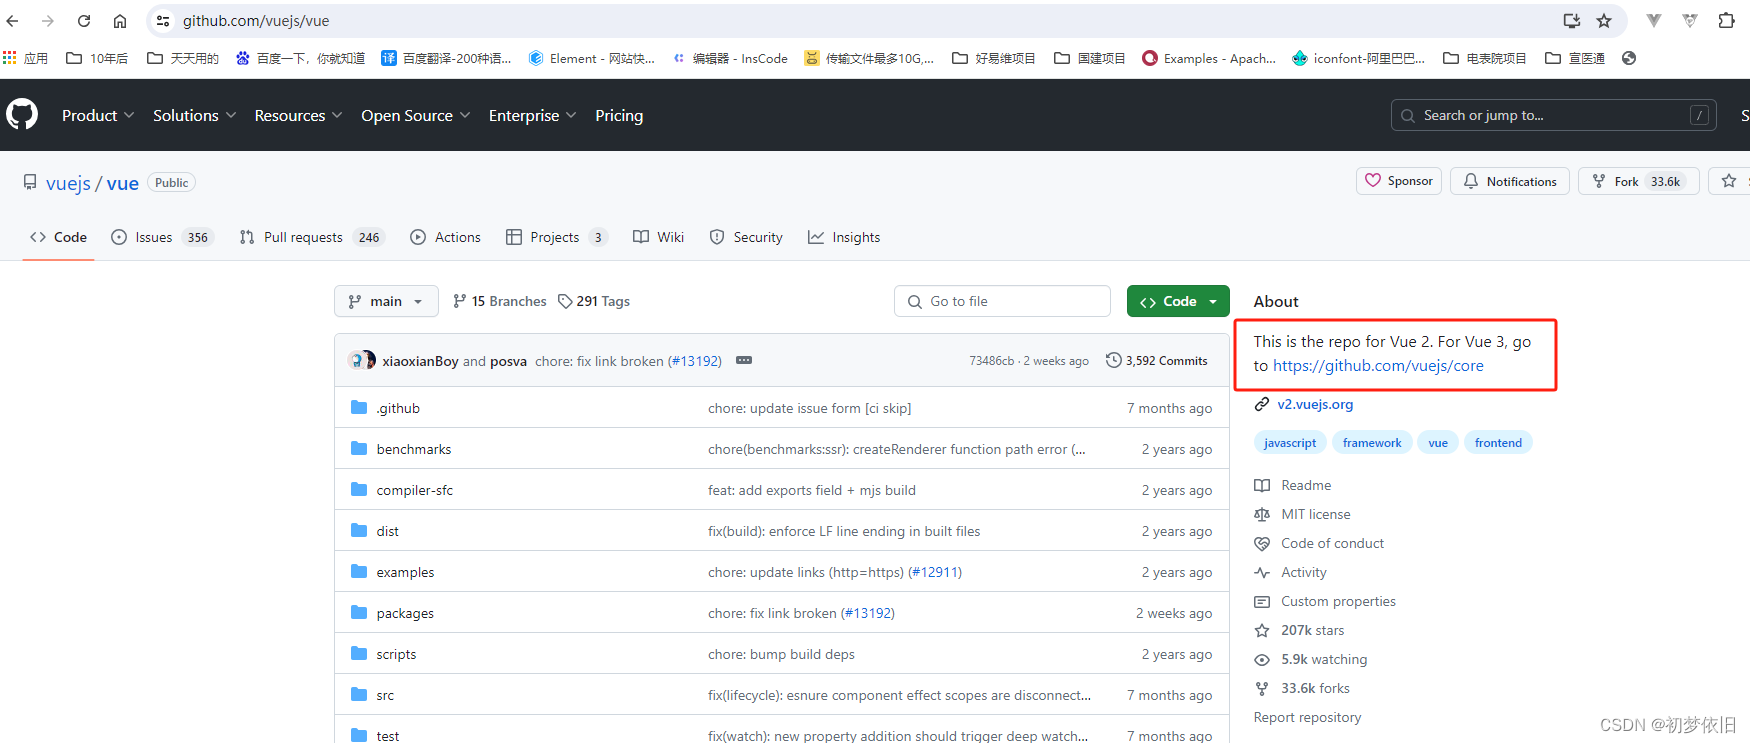Open the green Code dropdown
Viewport: 1750px width, 743px height.
[x=1178, y=301]
